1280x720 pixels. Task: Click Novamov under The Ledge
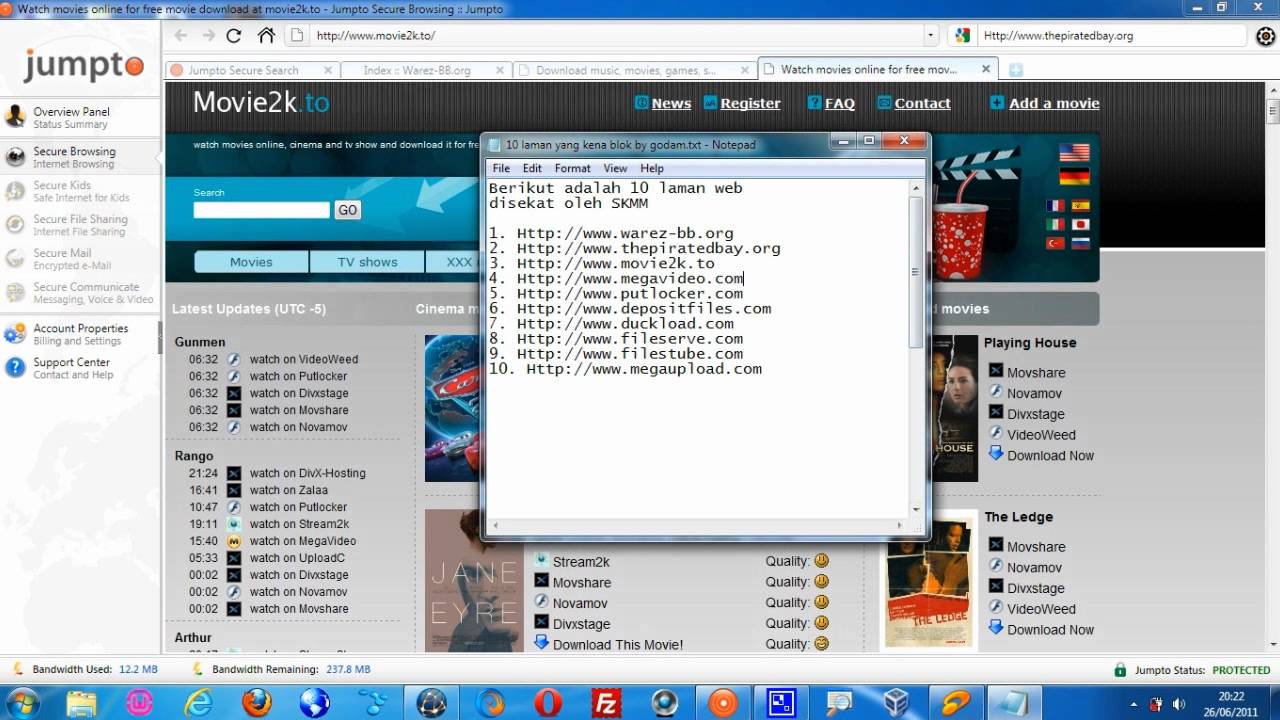(x=1034, y=568)
